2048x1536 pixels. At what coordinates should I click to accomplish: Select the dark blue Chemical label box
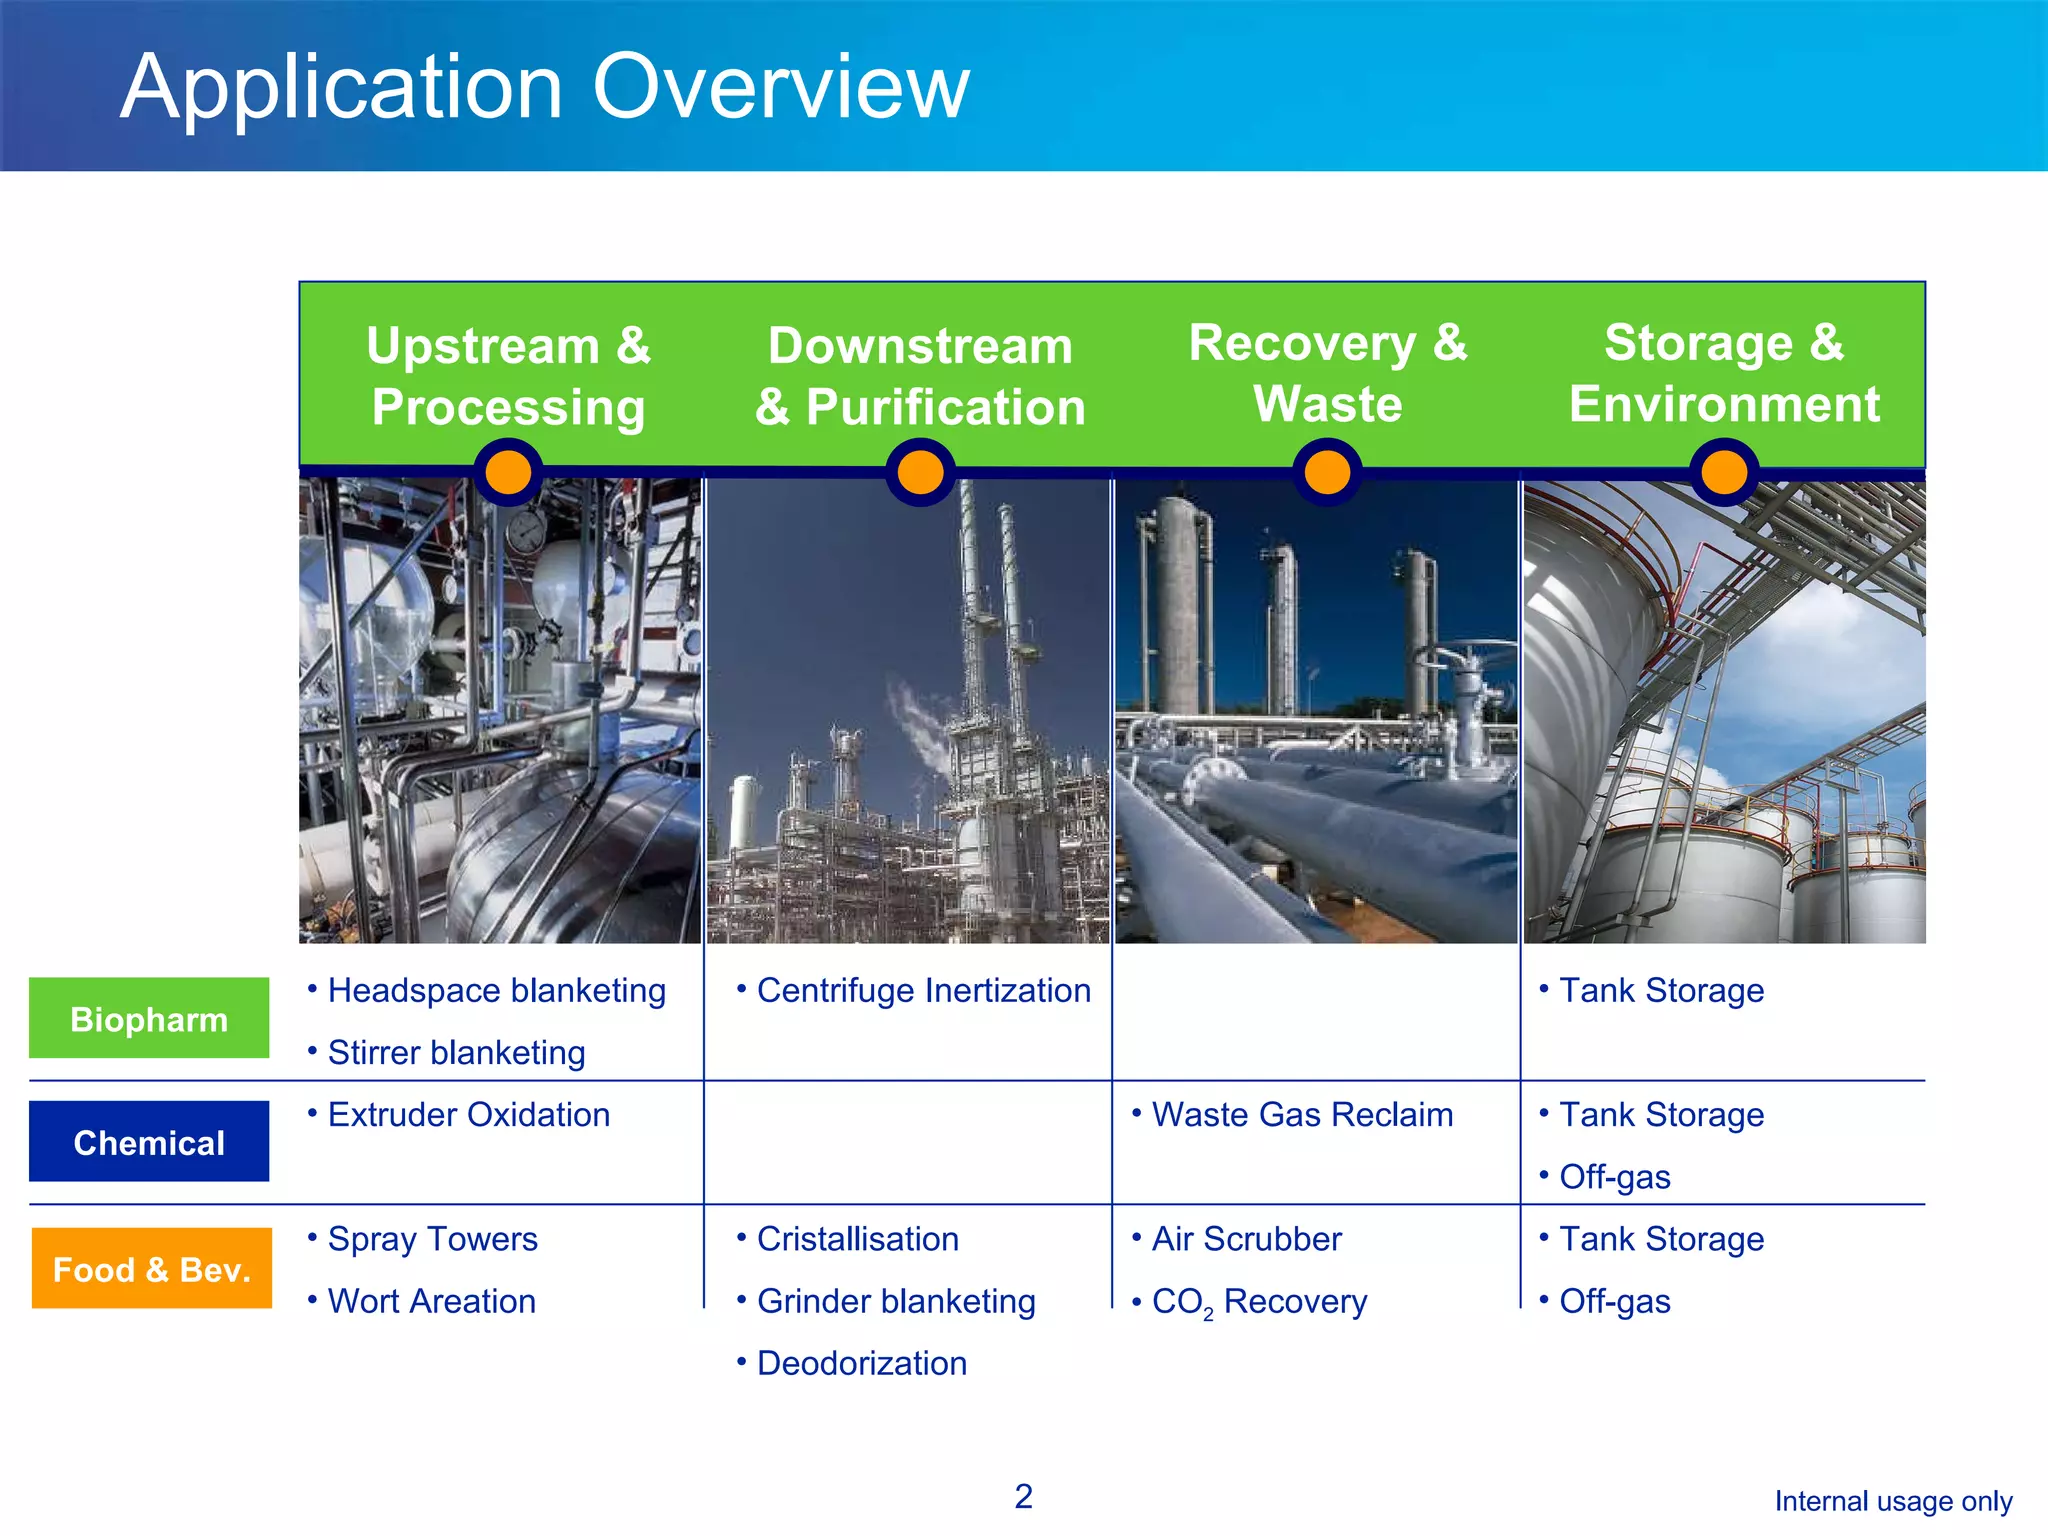click(149, 1142)
